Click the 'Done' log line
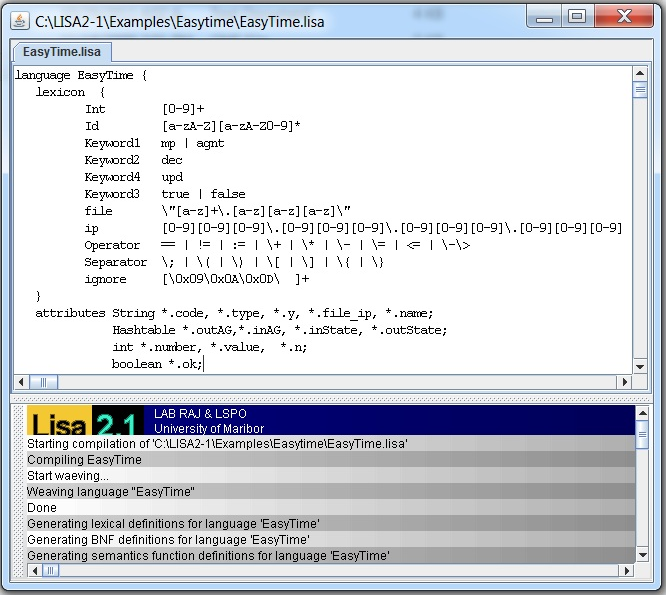Image resolution: width=666 pixels, height=595 pixels. (x=331, y=508)
